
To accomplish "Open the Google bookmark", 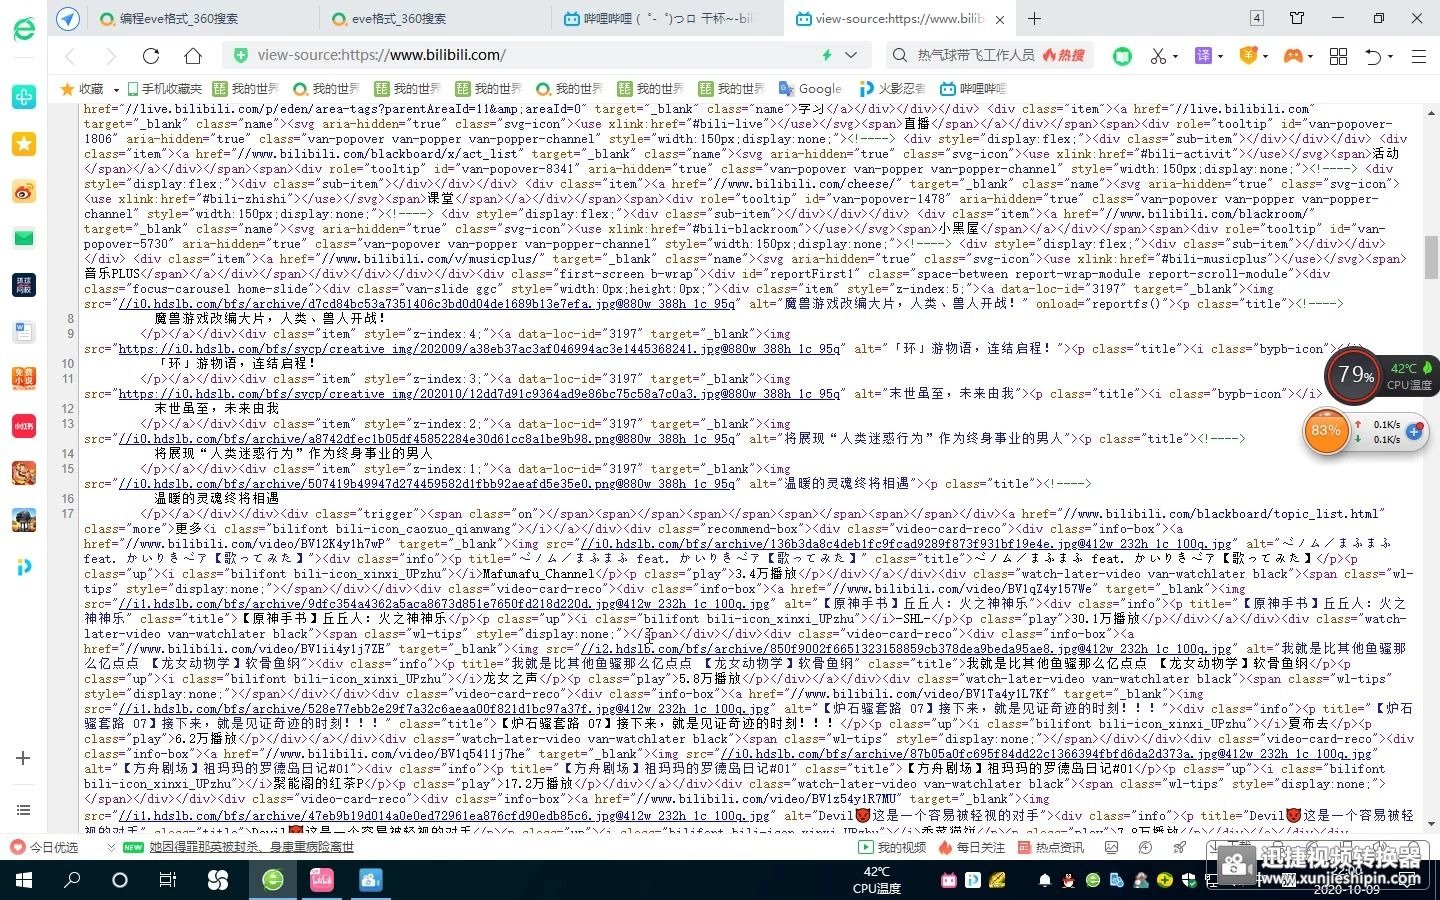I will click(811, 88).
